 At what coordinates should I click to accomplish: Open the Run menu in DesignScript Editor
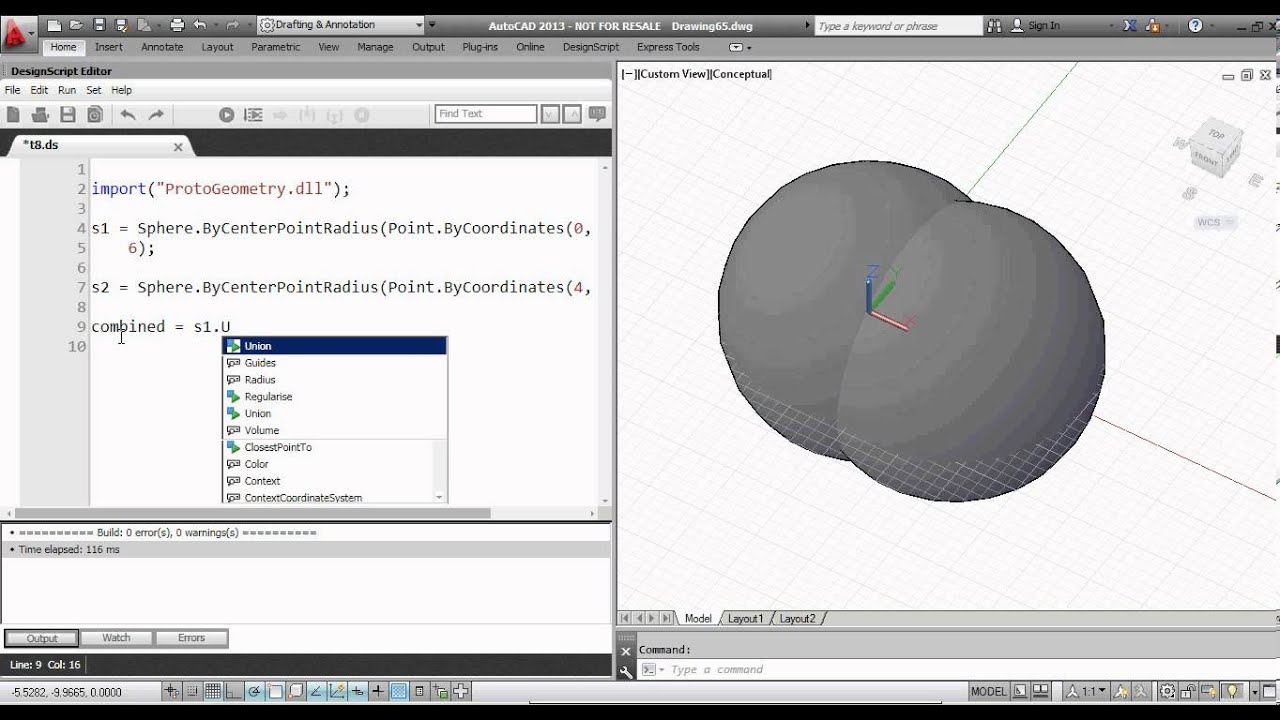[x=67, y=90]
